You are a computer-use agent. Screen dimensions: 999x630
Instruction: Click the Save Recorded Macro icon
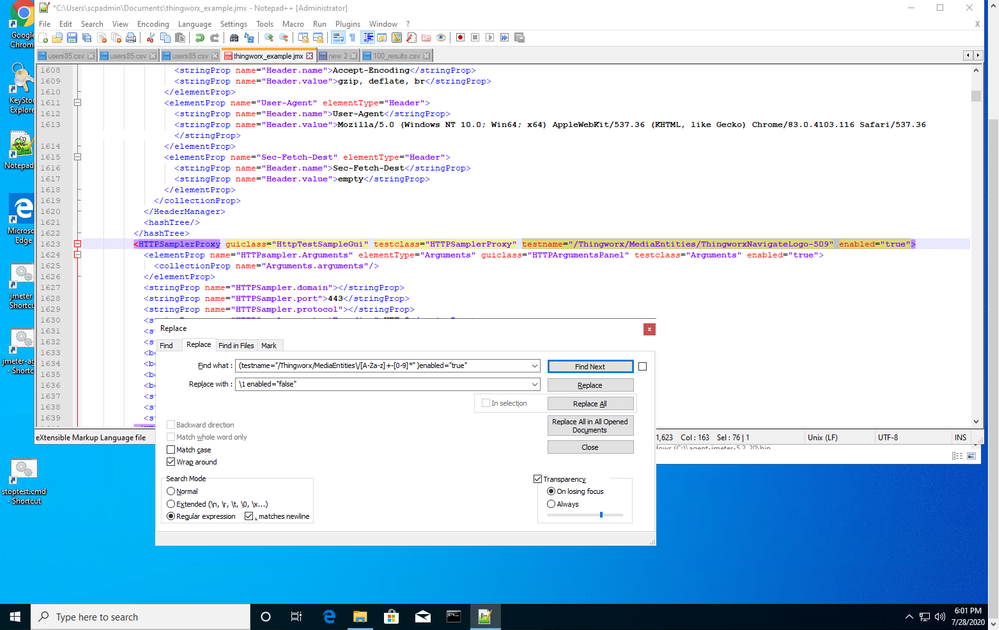point(519,38)
